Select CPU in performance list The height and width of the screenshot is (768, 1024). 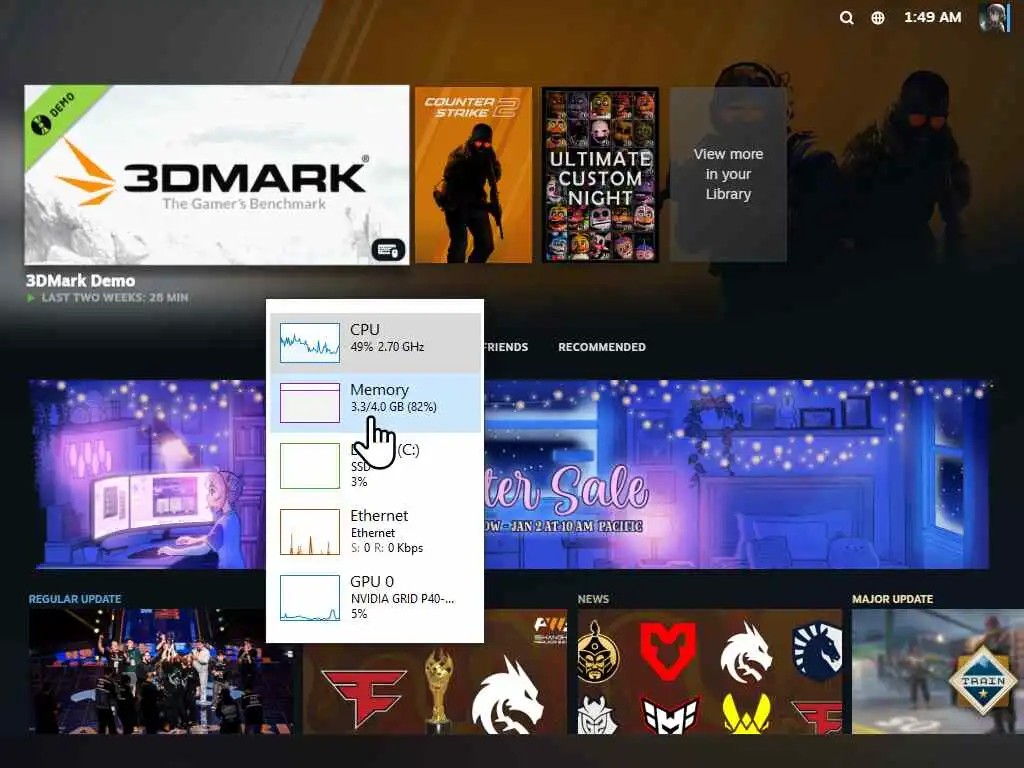pos(376,343)
